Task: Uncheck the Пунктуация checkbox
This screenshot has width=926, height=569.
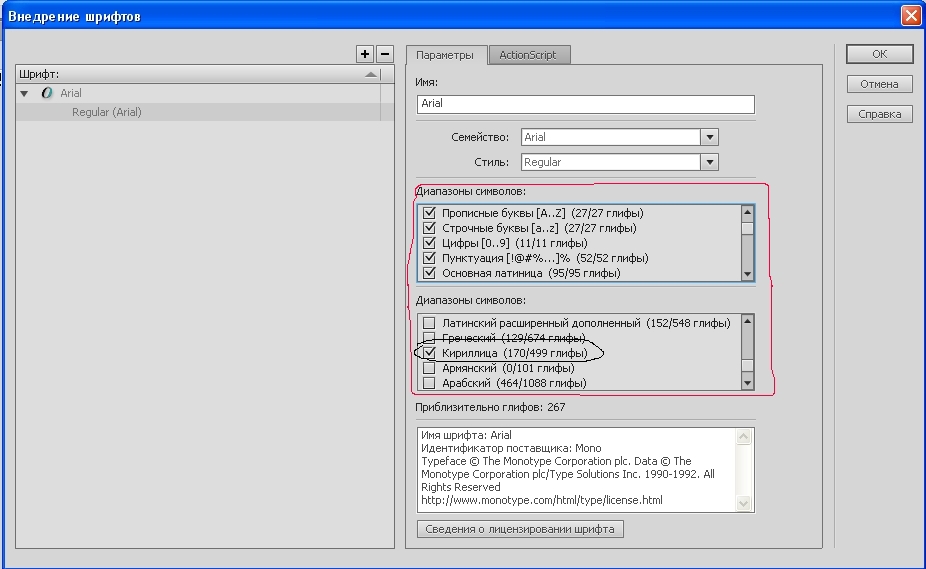Action: coord(429,258)
